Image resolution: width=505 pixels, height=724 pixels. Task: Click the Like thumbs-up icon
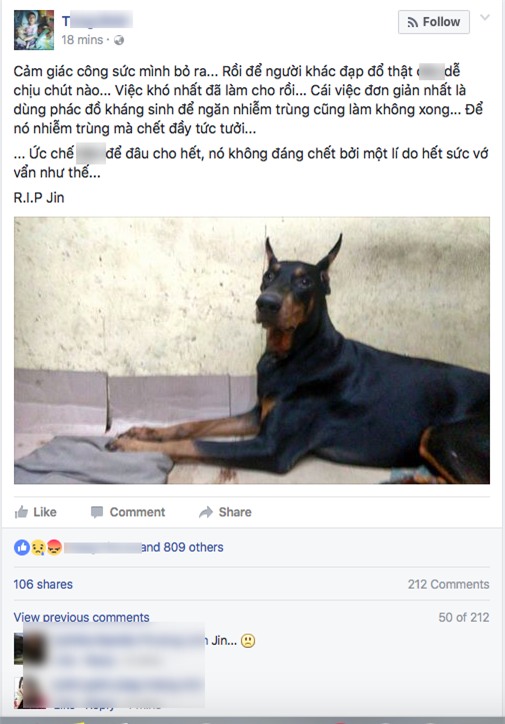(21, 512)
